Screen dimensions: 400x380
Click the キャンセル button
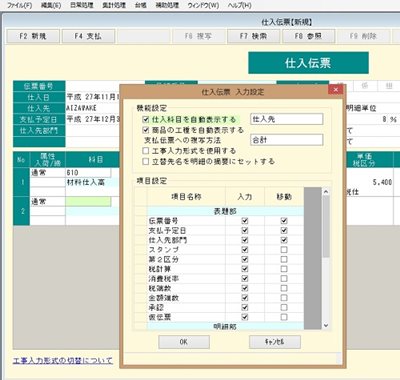(x=275, y=342)
